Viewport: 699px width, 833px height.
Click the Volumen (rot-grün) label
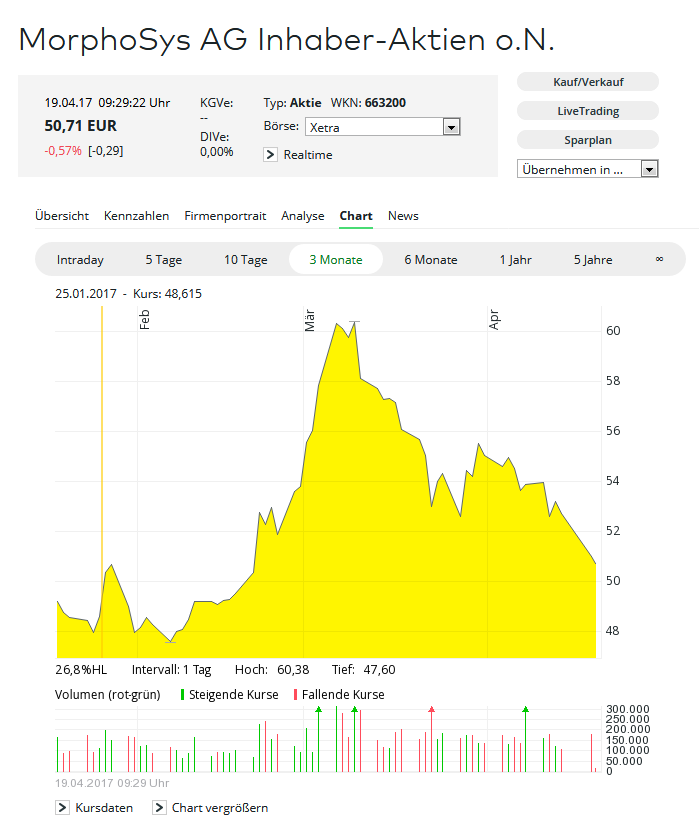click(108, 694)
